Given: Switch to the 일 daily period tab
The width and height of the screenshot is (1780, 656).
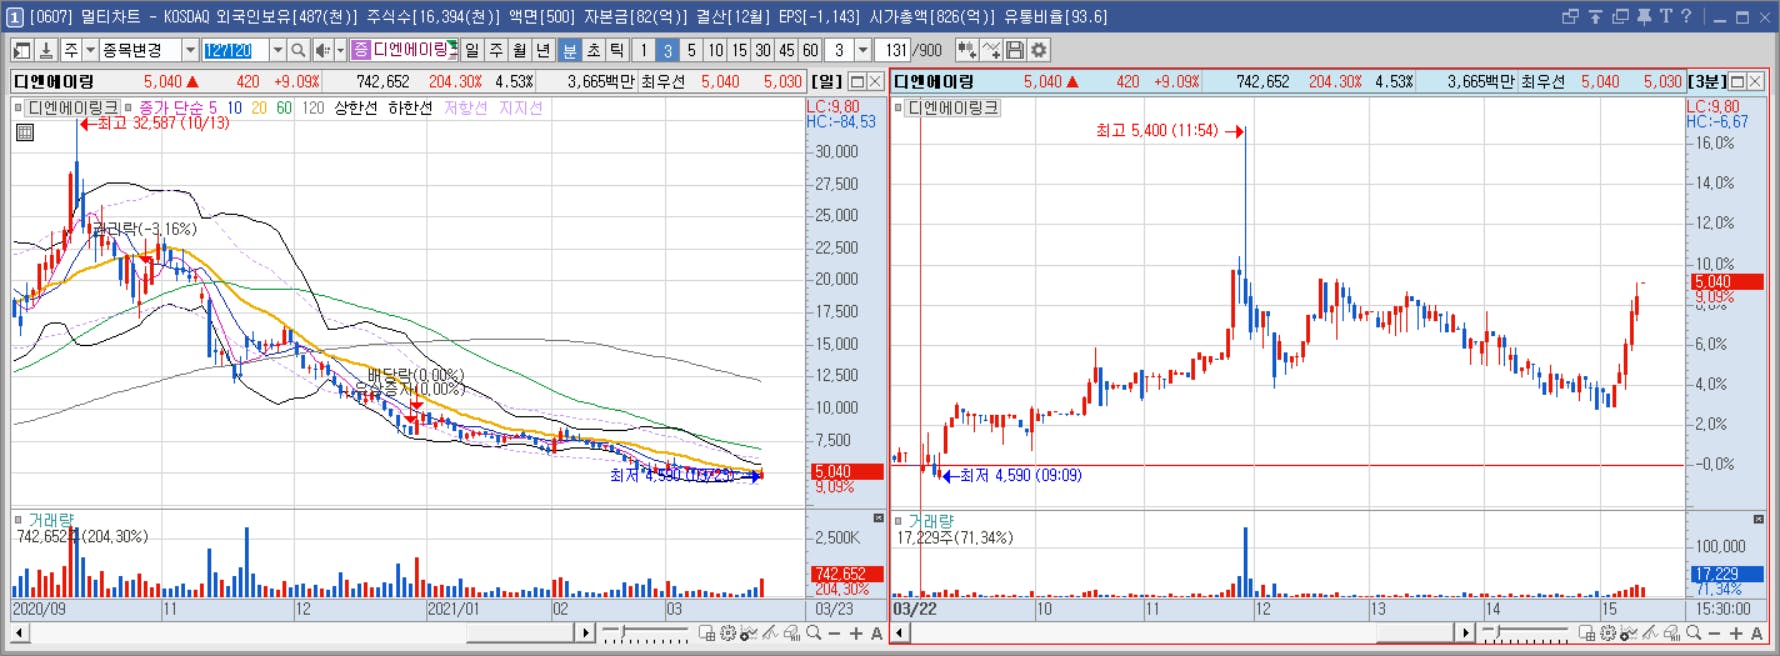Looking at the screenshot, I should pos(472,50).
